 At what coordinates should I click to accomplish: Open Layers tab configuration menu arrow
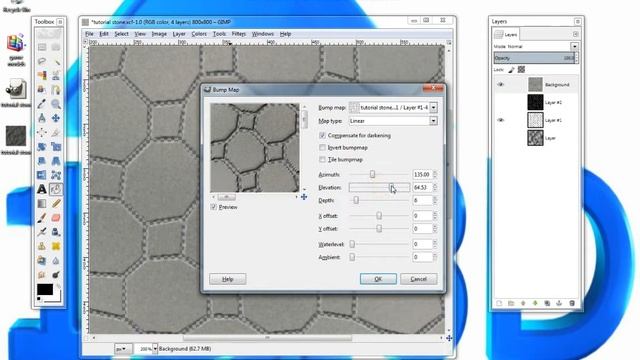click(x=576, y=34)
